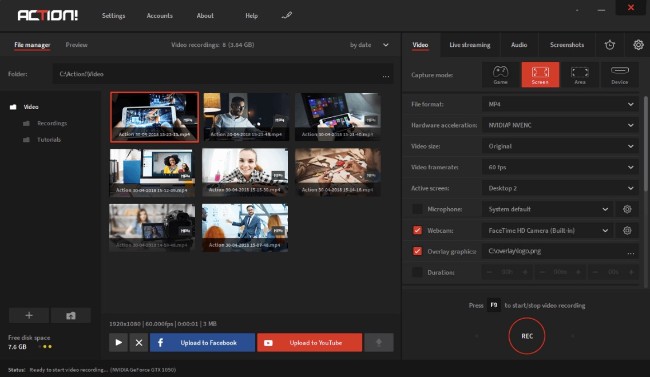This screenshot has height=377, width=650.
Task: Uncheck the Overlay graphics checkbox
Action: [417, 251]
